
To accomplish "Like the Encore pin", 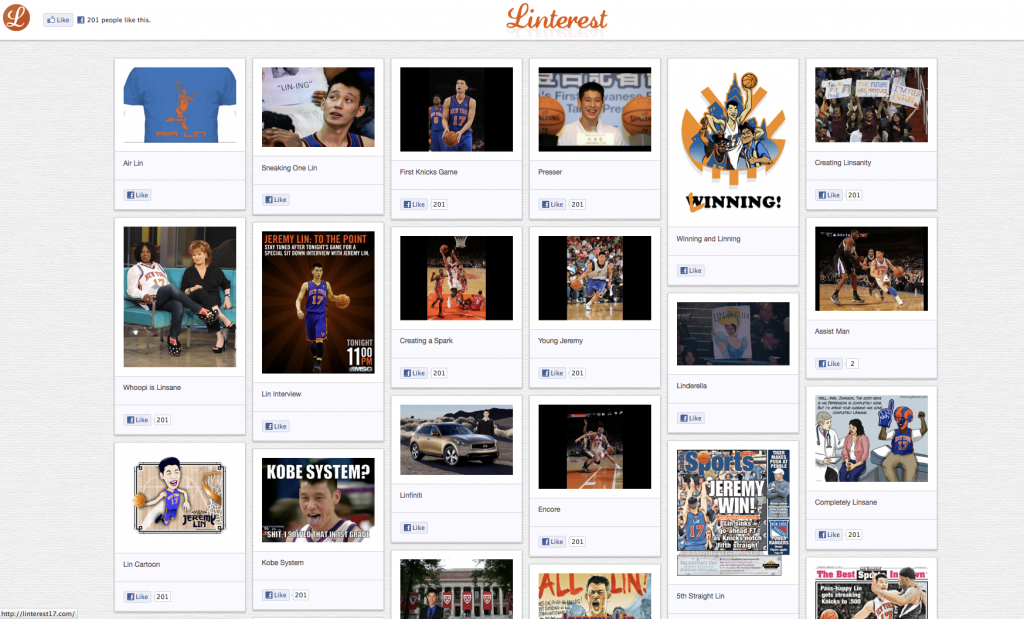I will click(552, 541).
